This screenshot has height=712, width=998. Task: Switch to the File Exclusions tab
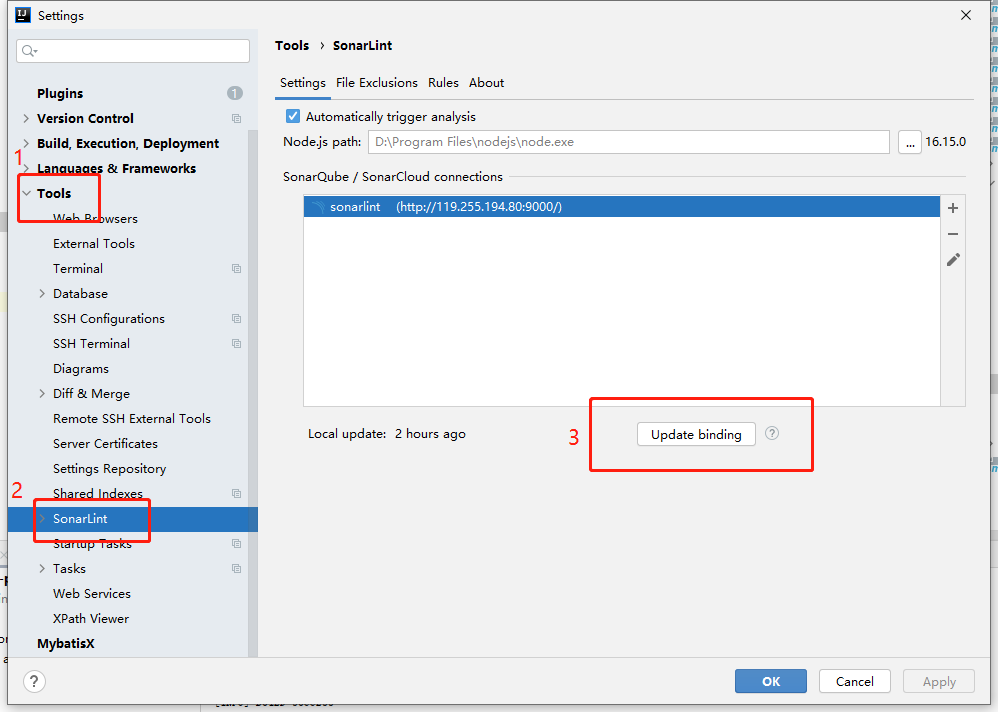pyautogui.click(x=376, y=83)
